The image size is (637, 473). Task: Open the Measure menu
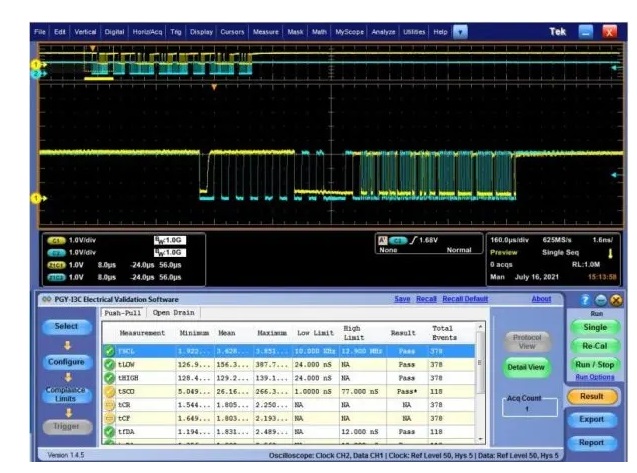(266, 32)
